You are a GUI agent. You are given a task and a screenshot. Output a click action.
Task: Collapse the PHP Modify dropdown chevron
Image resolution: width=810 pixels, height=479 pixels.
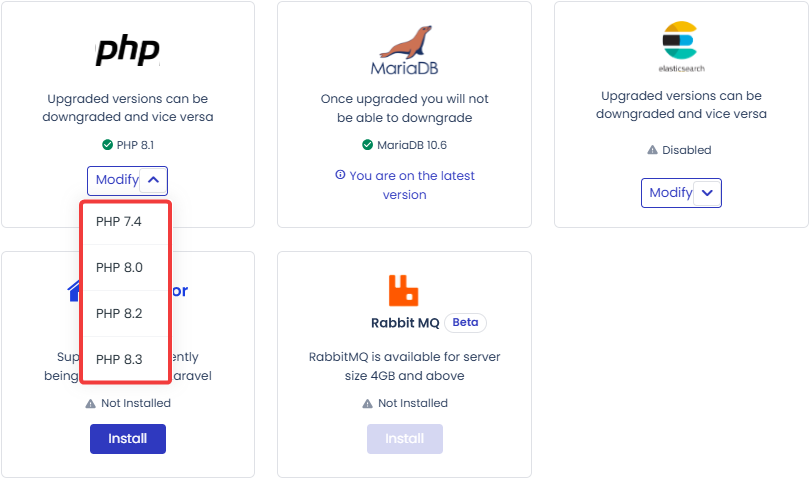click(x=153, y=180)
